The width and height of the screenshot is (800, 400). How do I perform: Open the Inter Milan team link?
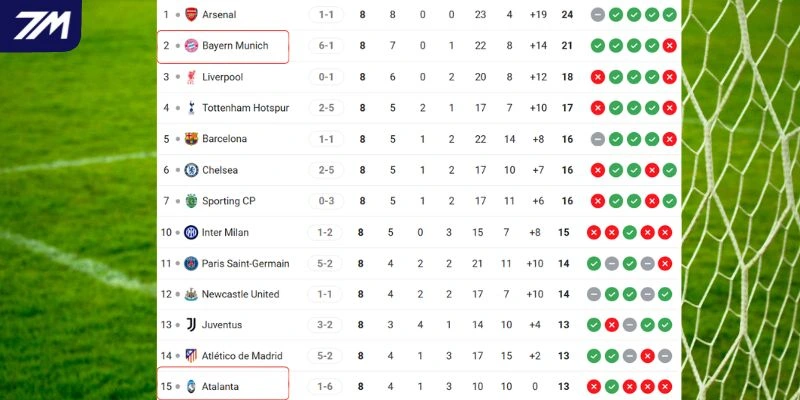click(225, 232)
